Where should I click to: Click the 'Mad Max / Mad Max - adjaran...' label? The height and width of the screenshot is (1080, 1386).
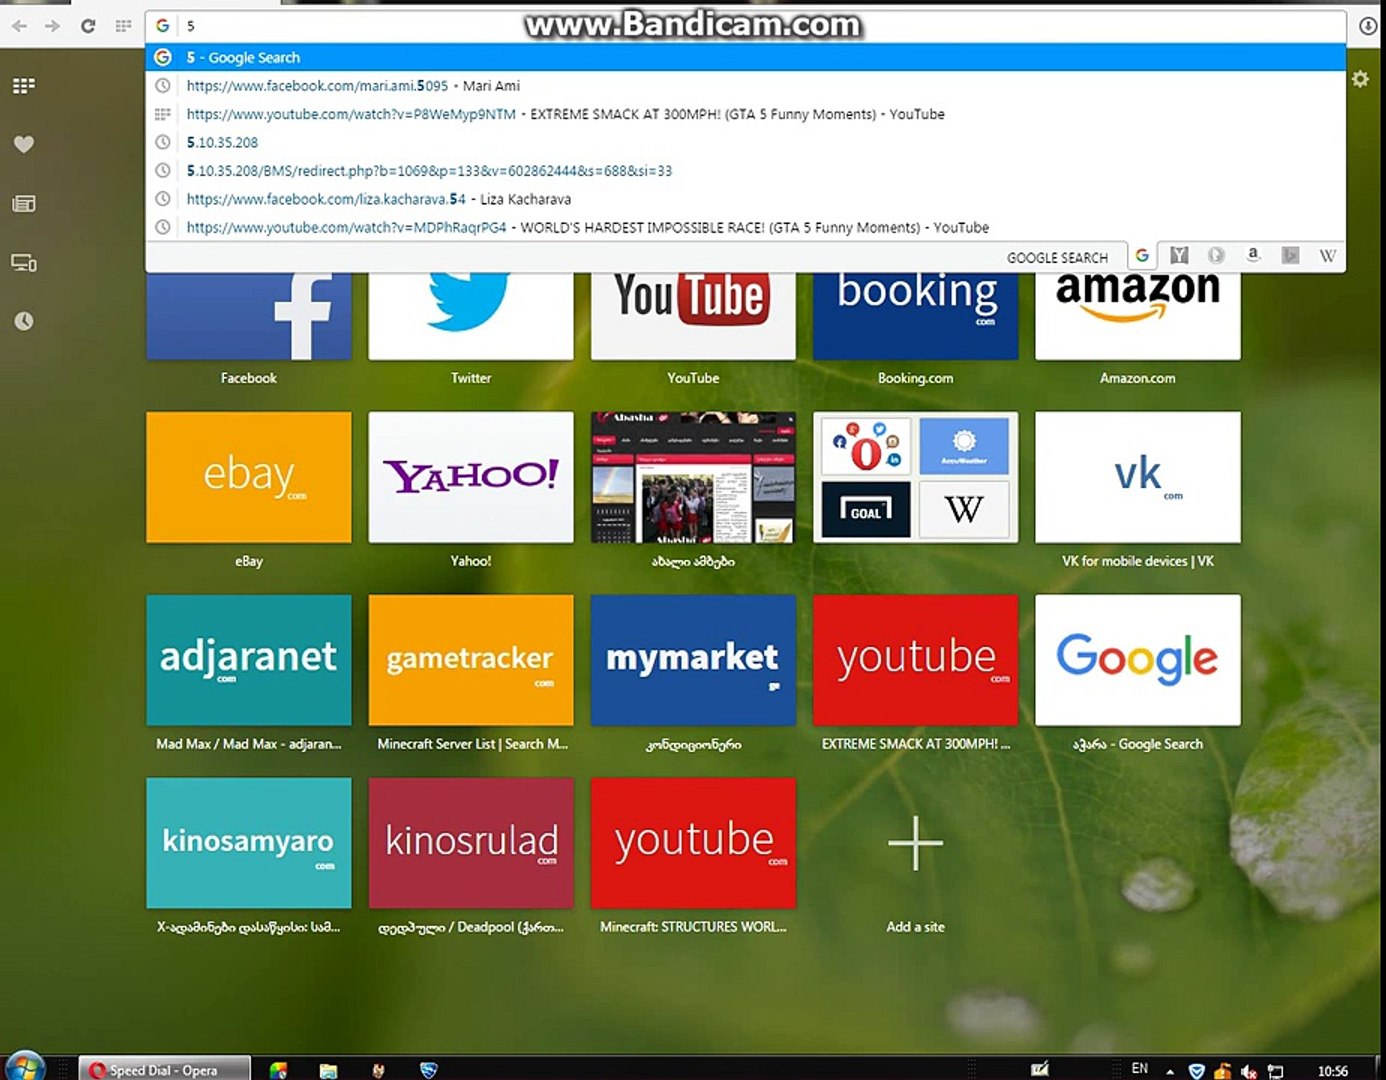[249, 744]
